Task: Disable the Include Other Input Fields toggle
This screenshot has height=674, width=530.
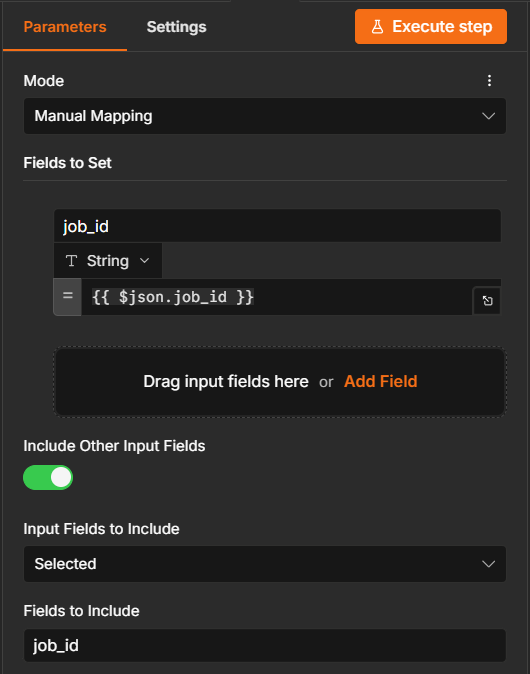Action: point(48,478)
